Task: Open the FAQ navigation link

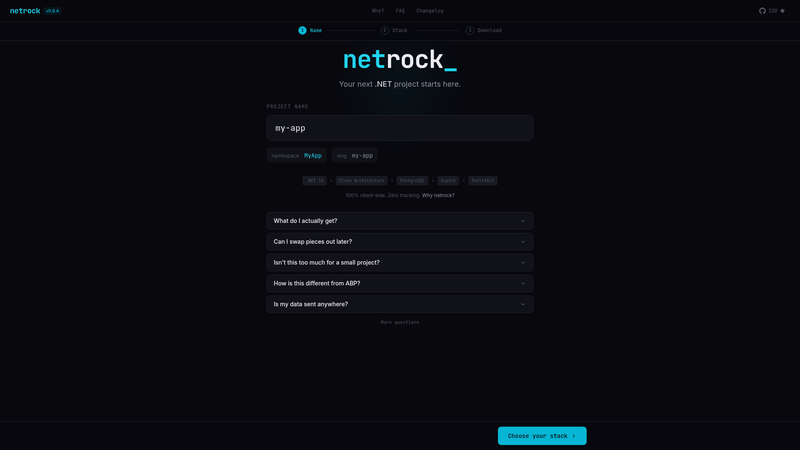Action: (x=400, y=11)
